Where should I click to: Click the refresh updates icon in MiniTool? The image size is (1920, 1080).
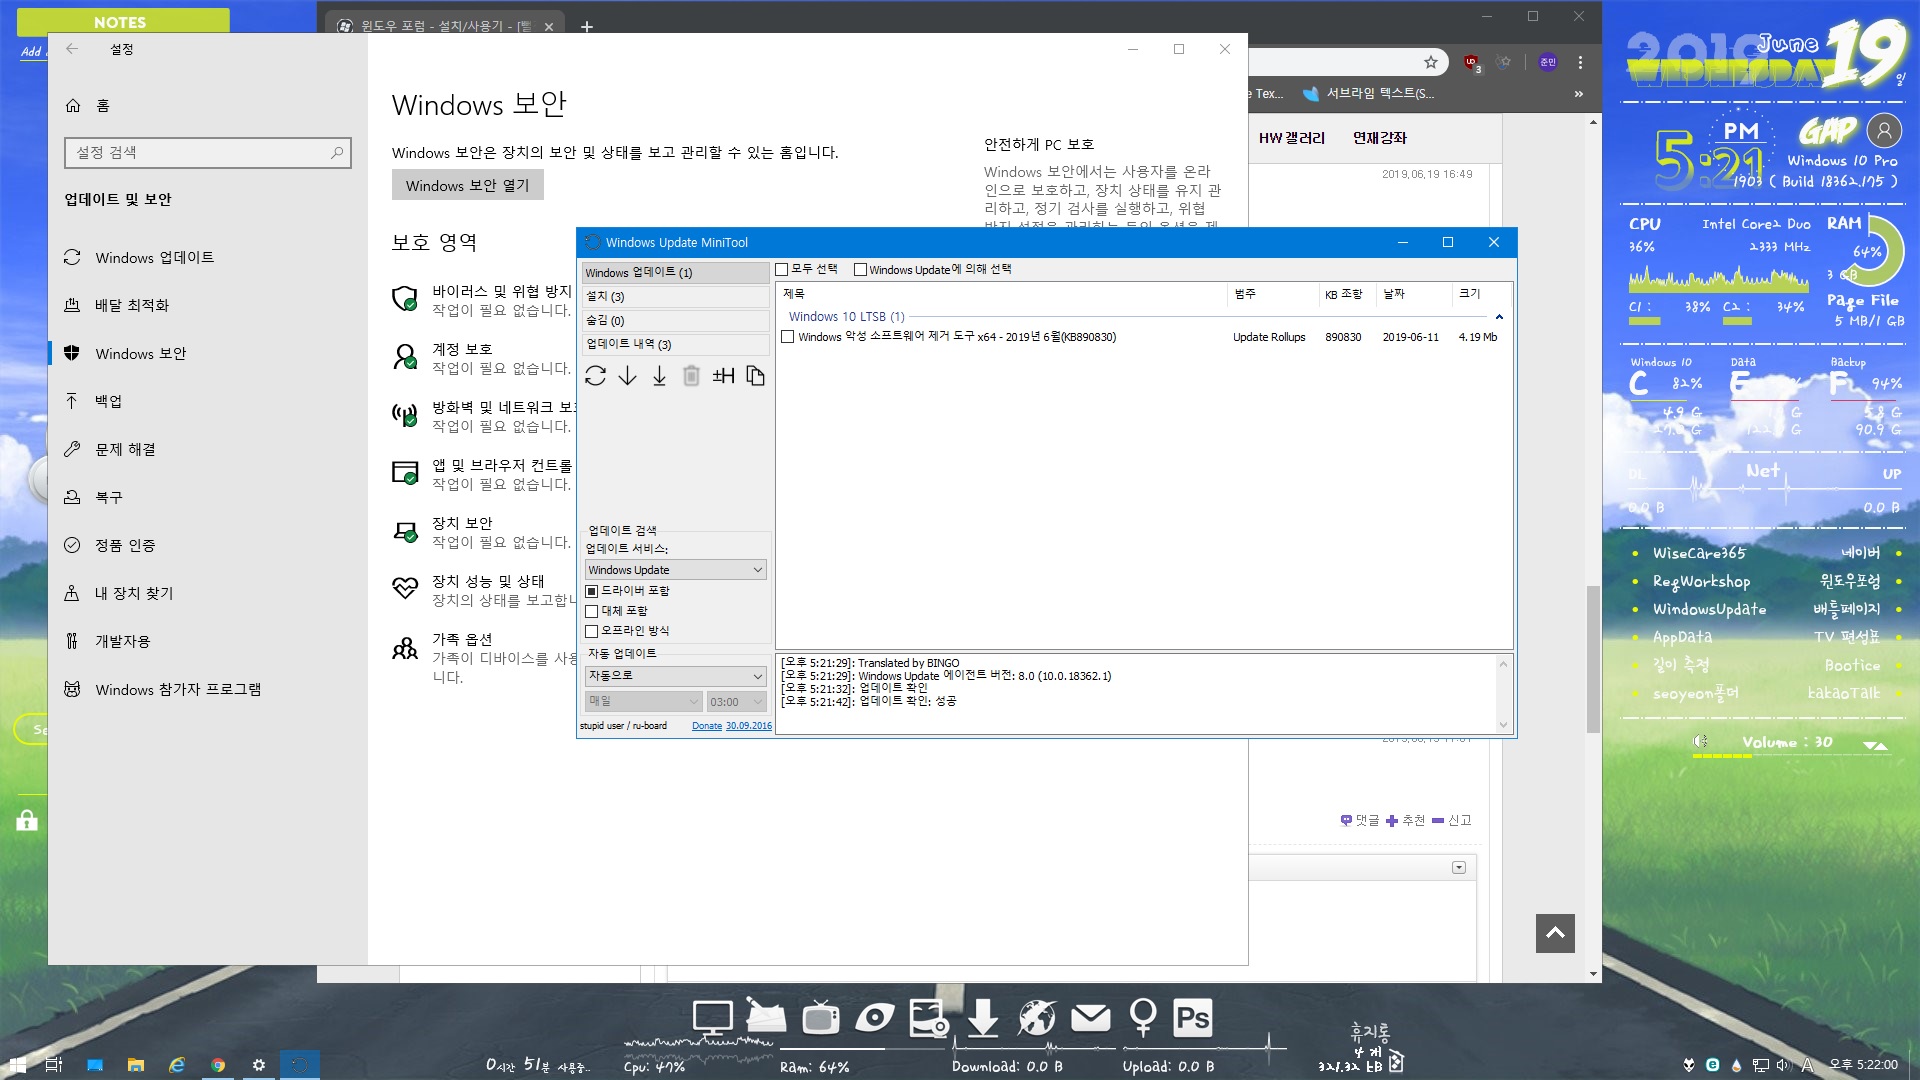point(596,376)
